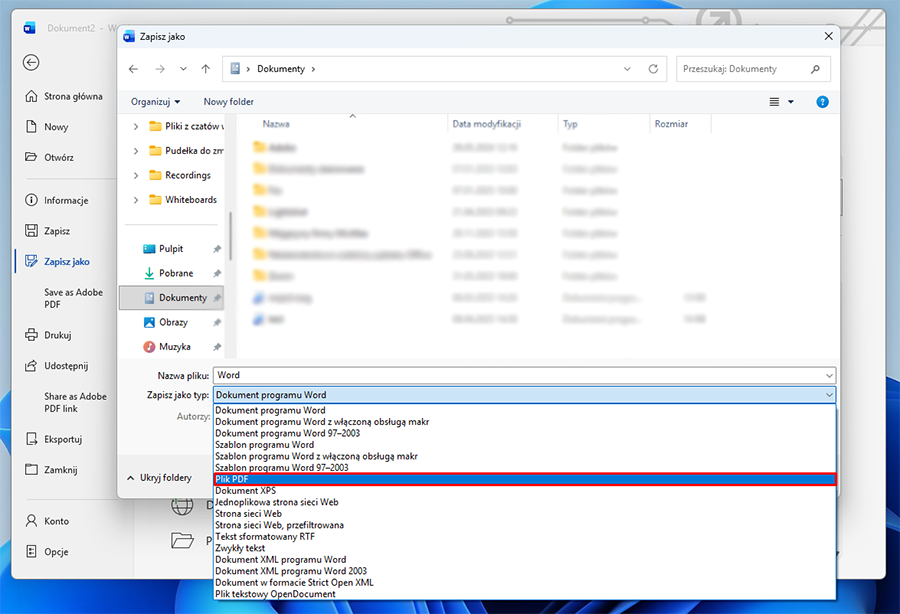This screenshot has width=900, height=614.
Task: Select the Whiteboards folder in tree
Action: [x=191, y=200]
